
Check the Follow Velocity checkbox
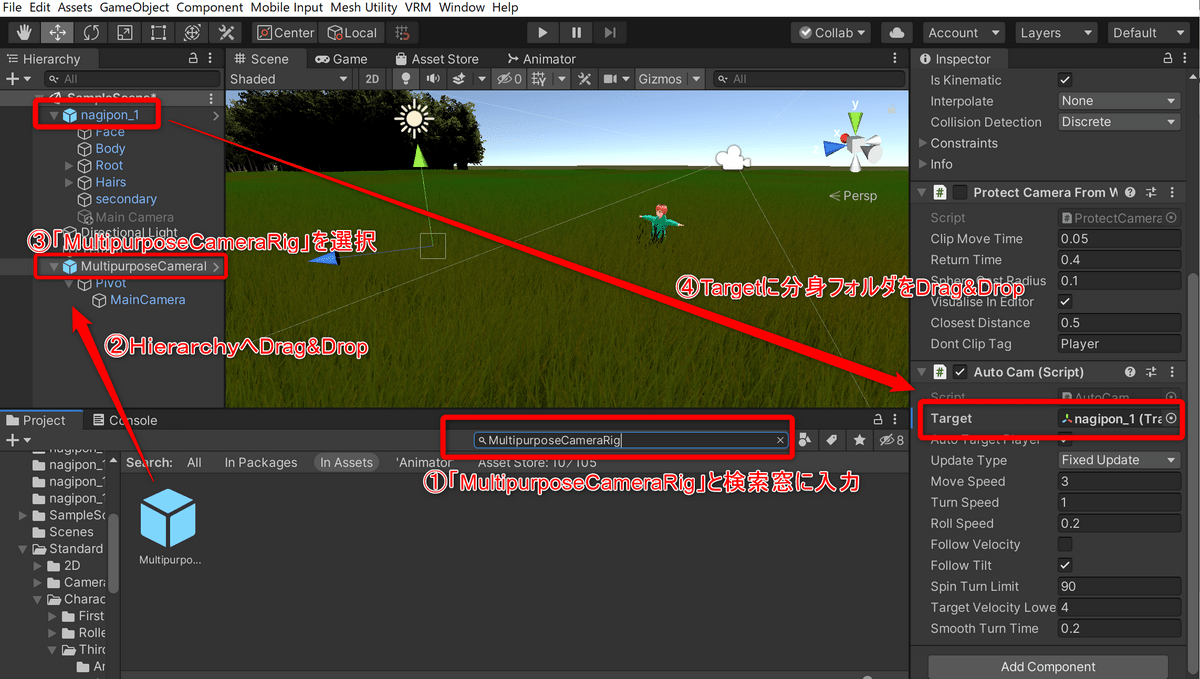pos(1065,545)
